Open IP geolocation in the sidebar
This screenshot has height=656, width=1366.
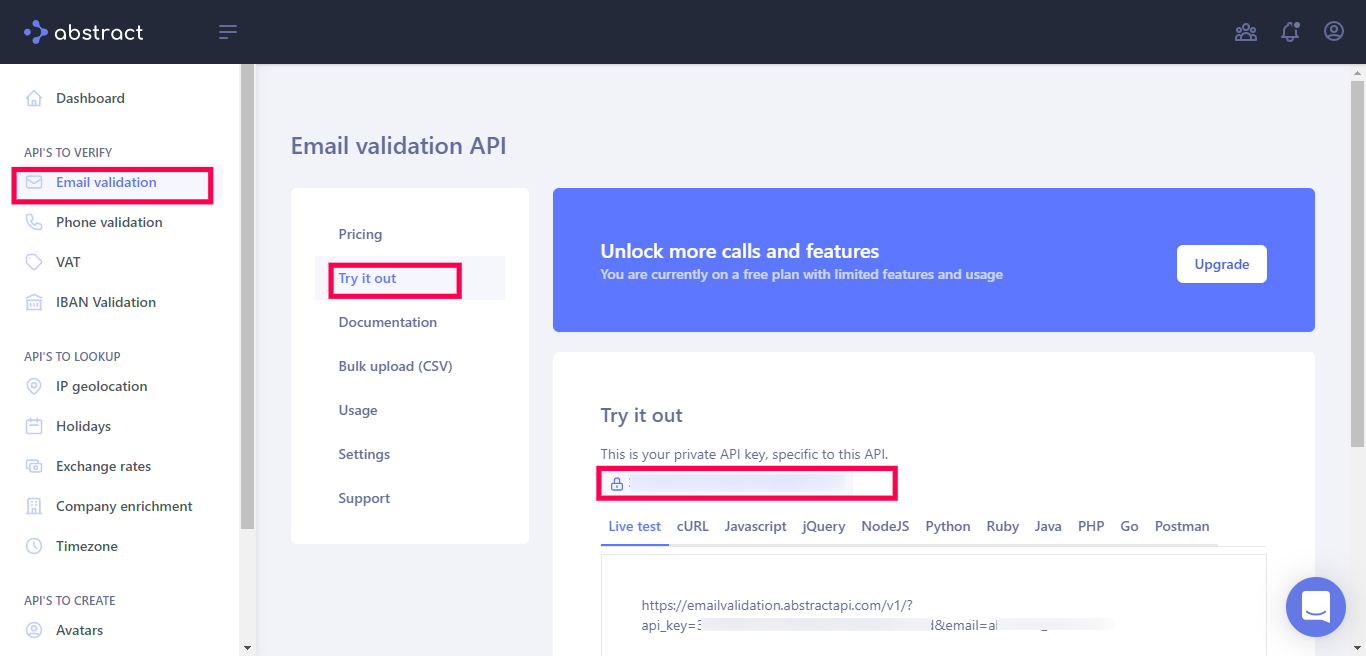[102, 386]
